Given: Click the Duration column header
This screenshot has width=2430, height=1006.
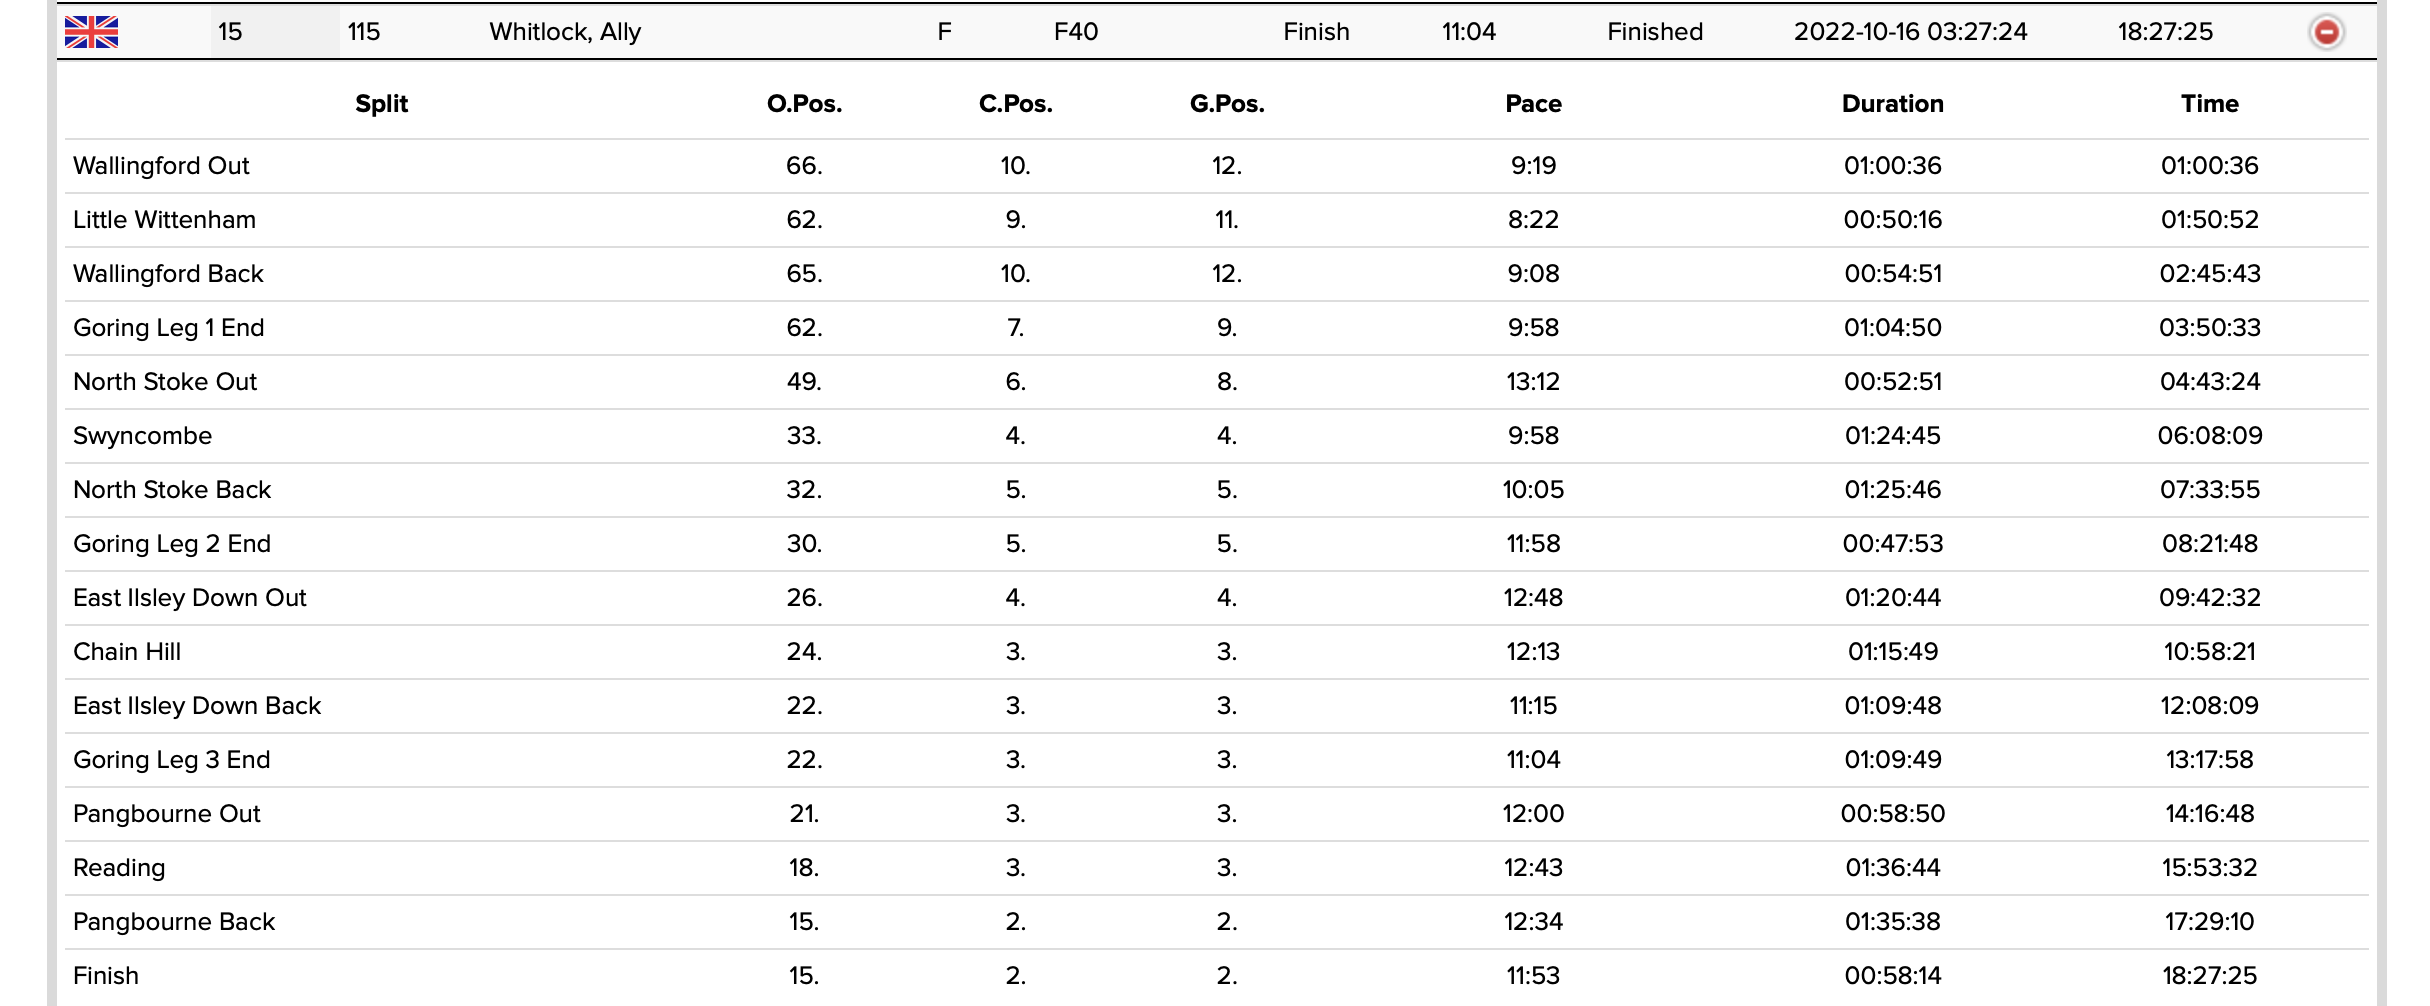Looking at the screenshot, I should coord(1892,104).
